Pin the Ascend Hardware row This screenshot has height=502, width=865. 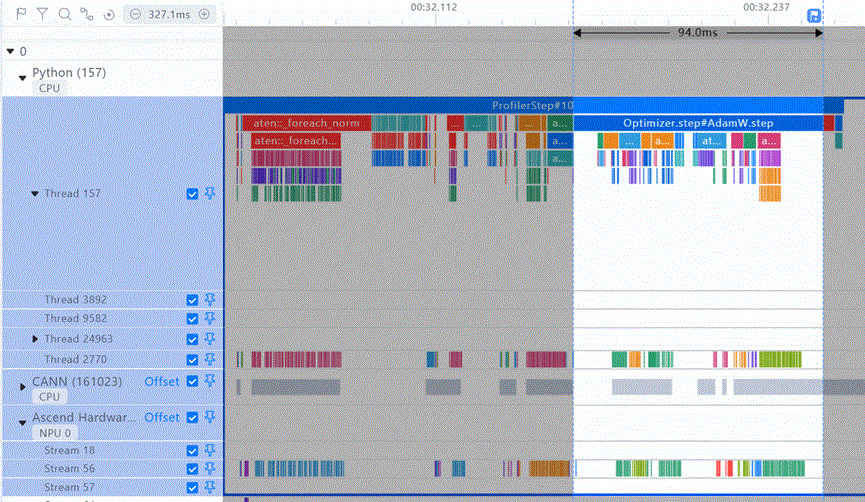coord(210,417)
